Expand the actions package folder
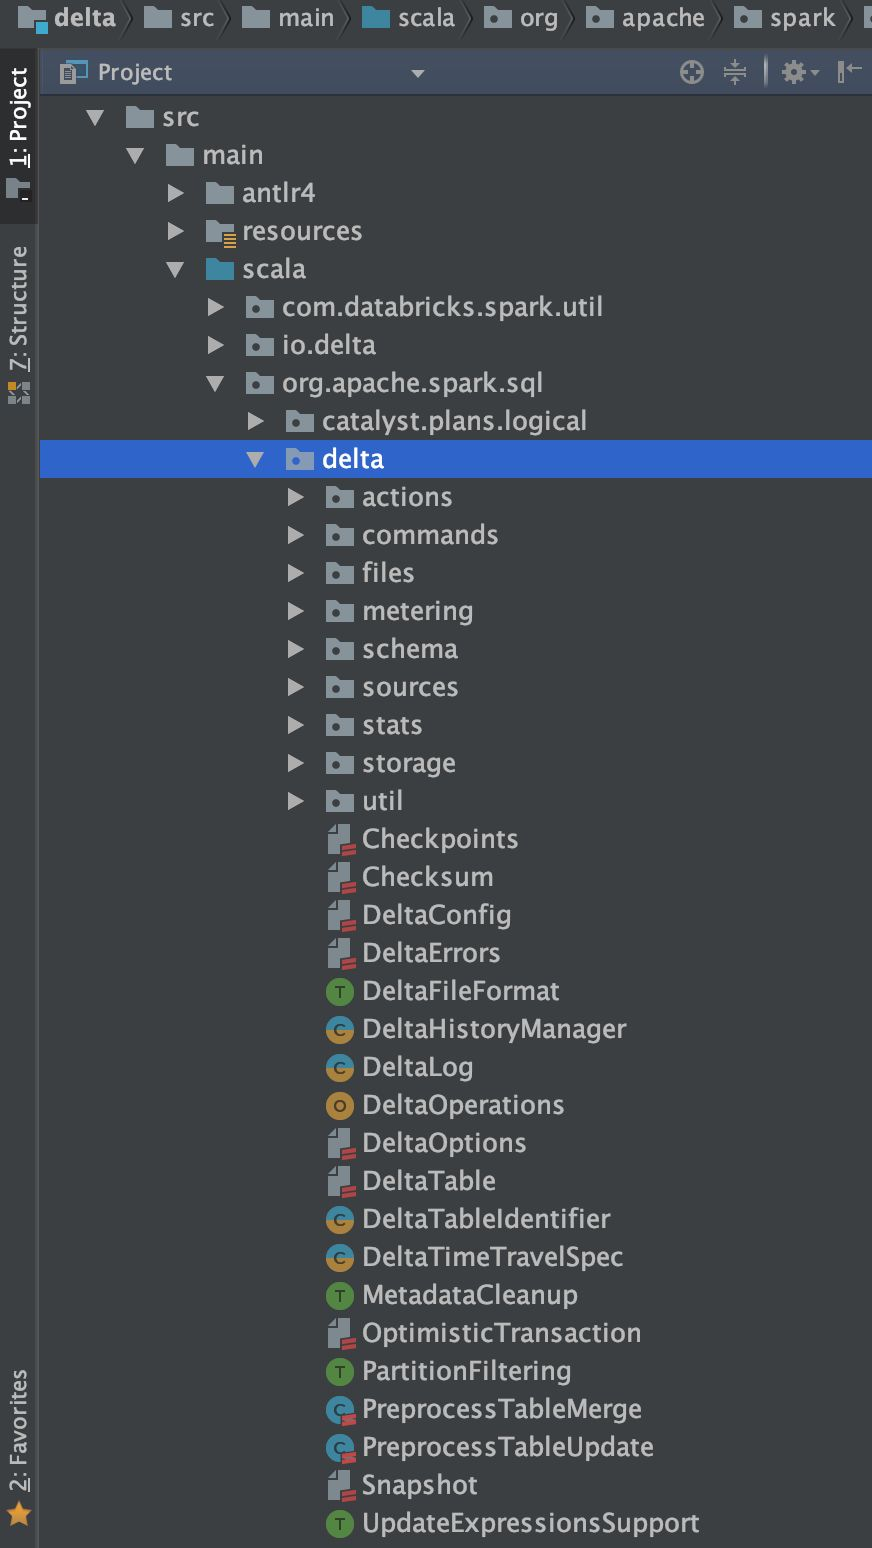 click(x=295, y=497)
